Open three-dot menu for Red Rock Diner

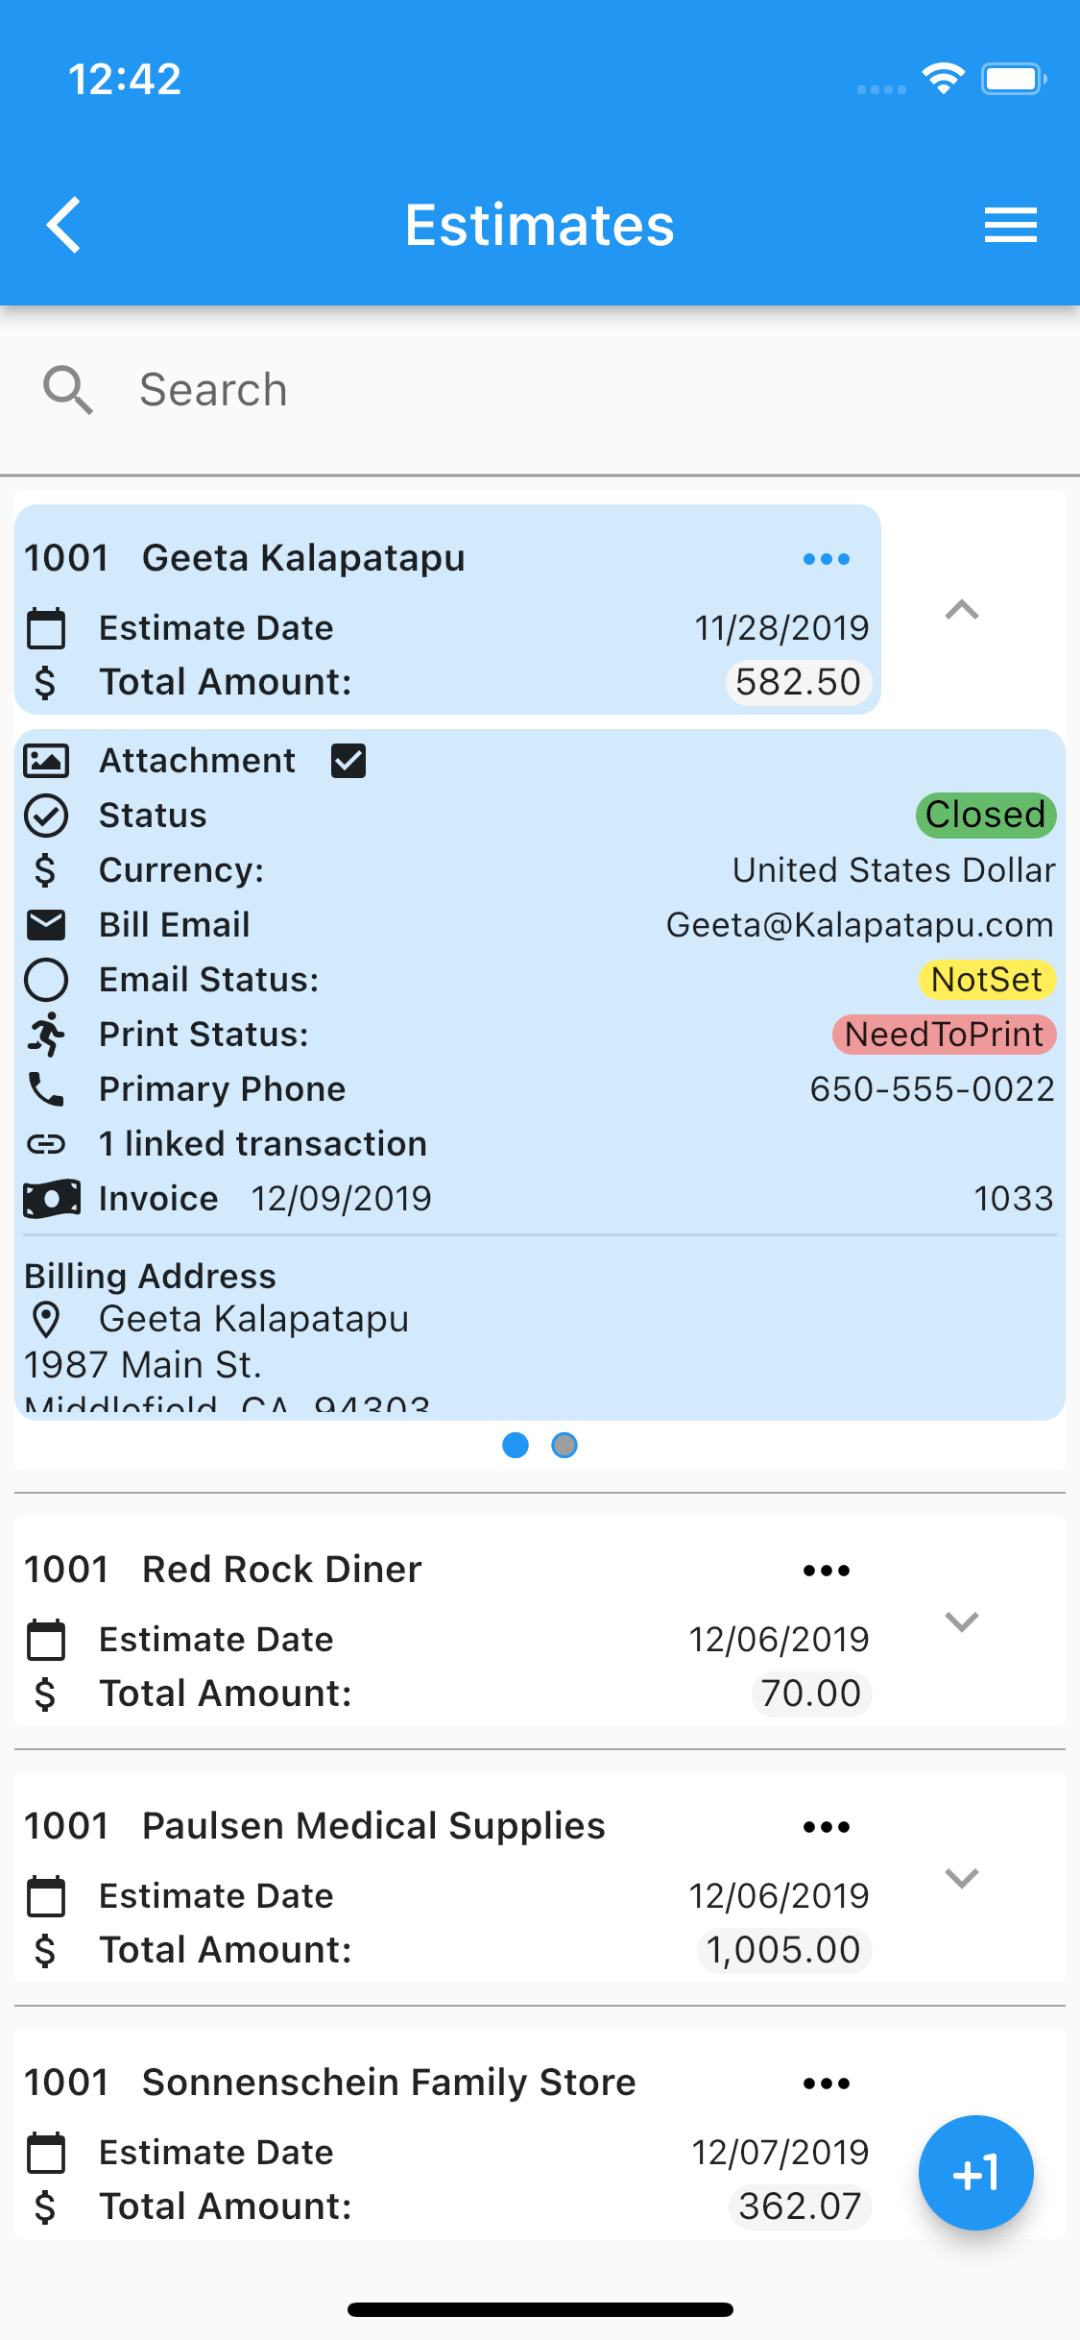tap(826, 1571)
